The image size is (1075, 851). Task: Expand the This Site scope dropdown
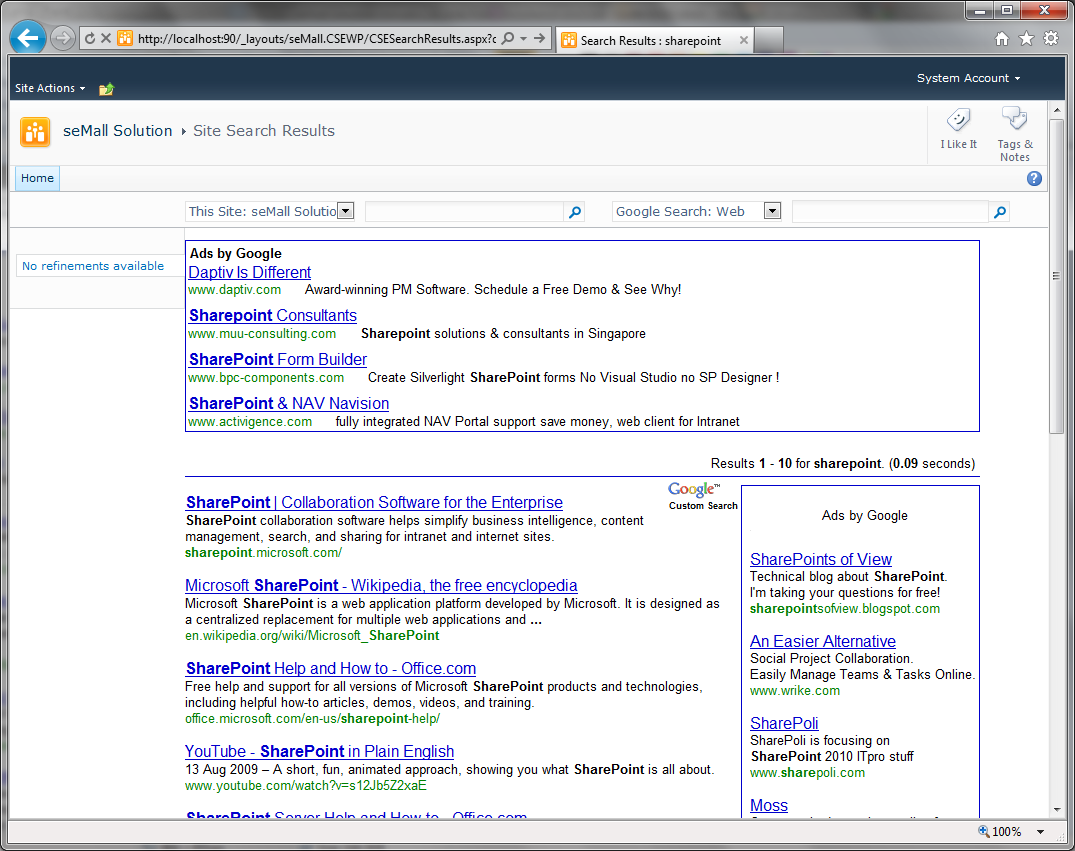click(x=345, y=211)
